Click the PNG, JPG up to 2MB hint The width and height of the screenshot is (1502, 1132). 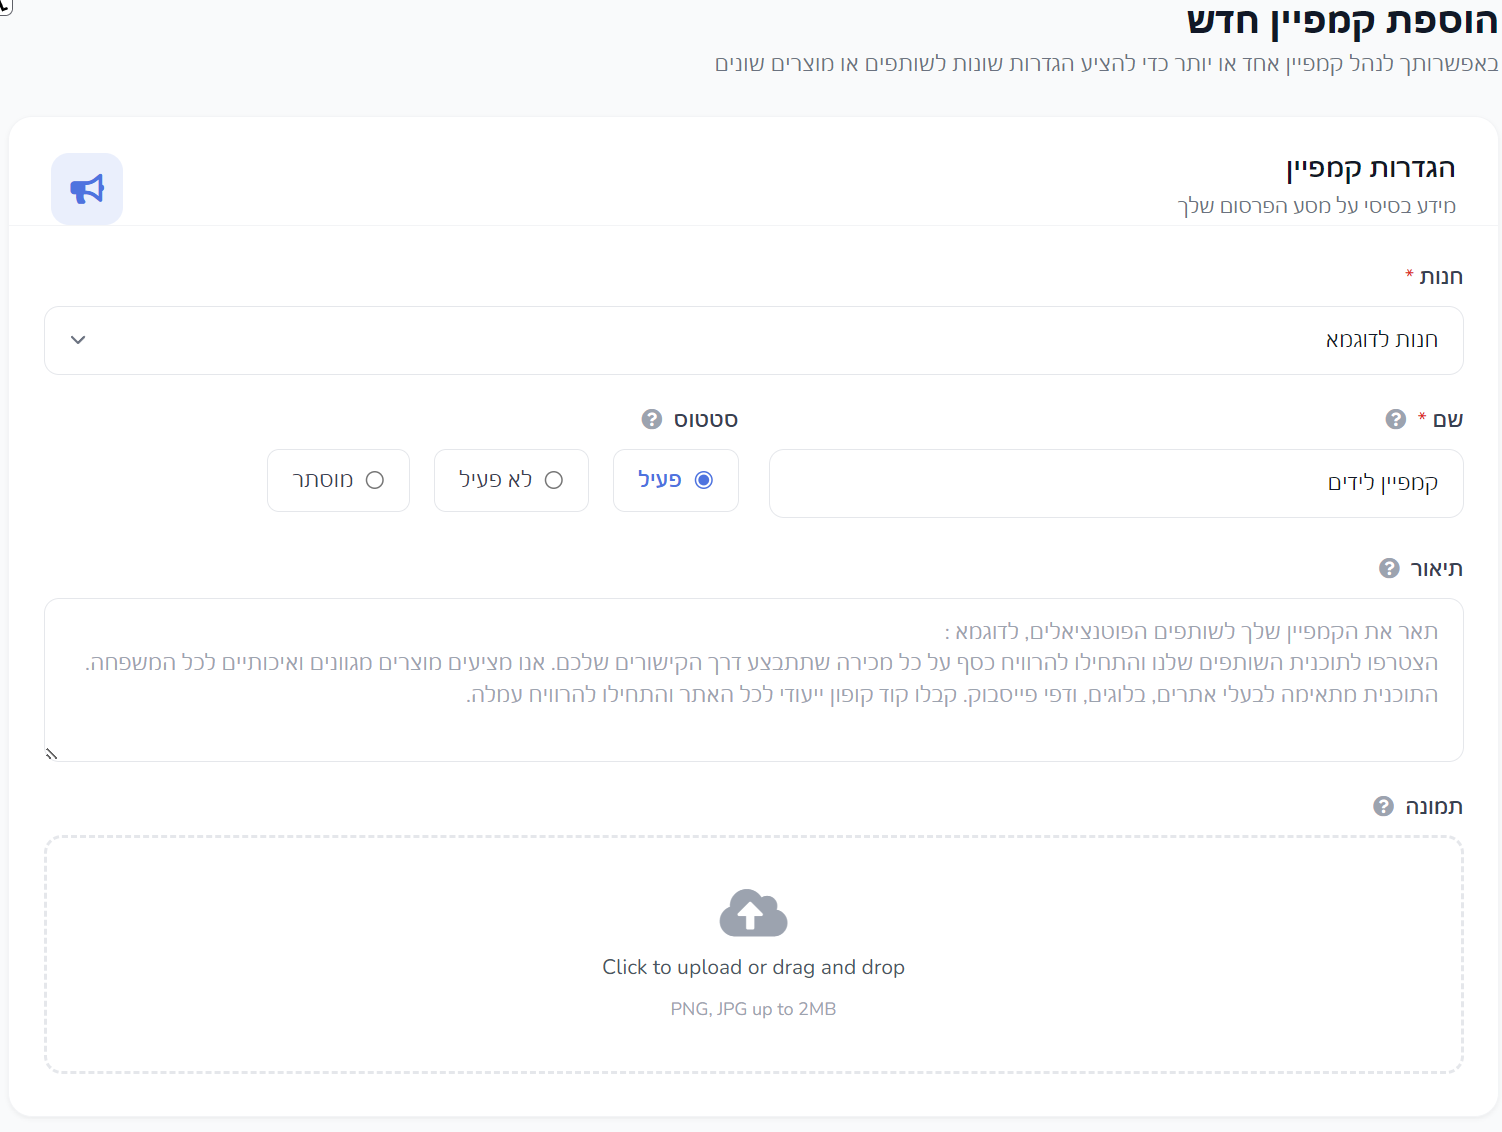click(753, 1009)
